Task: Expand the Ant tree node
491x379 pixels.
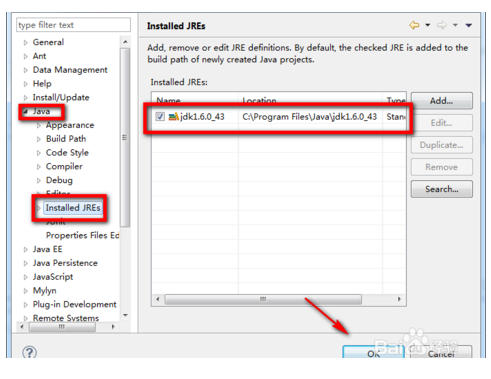Action: tap(26, 56)
